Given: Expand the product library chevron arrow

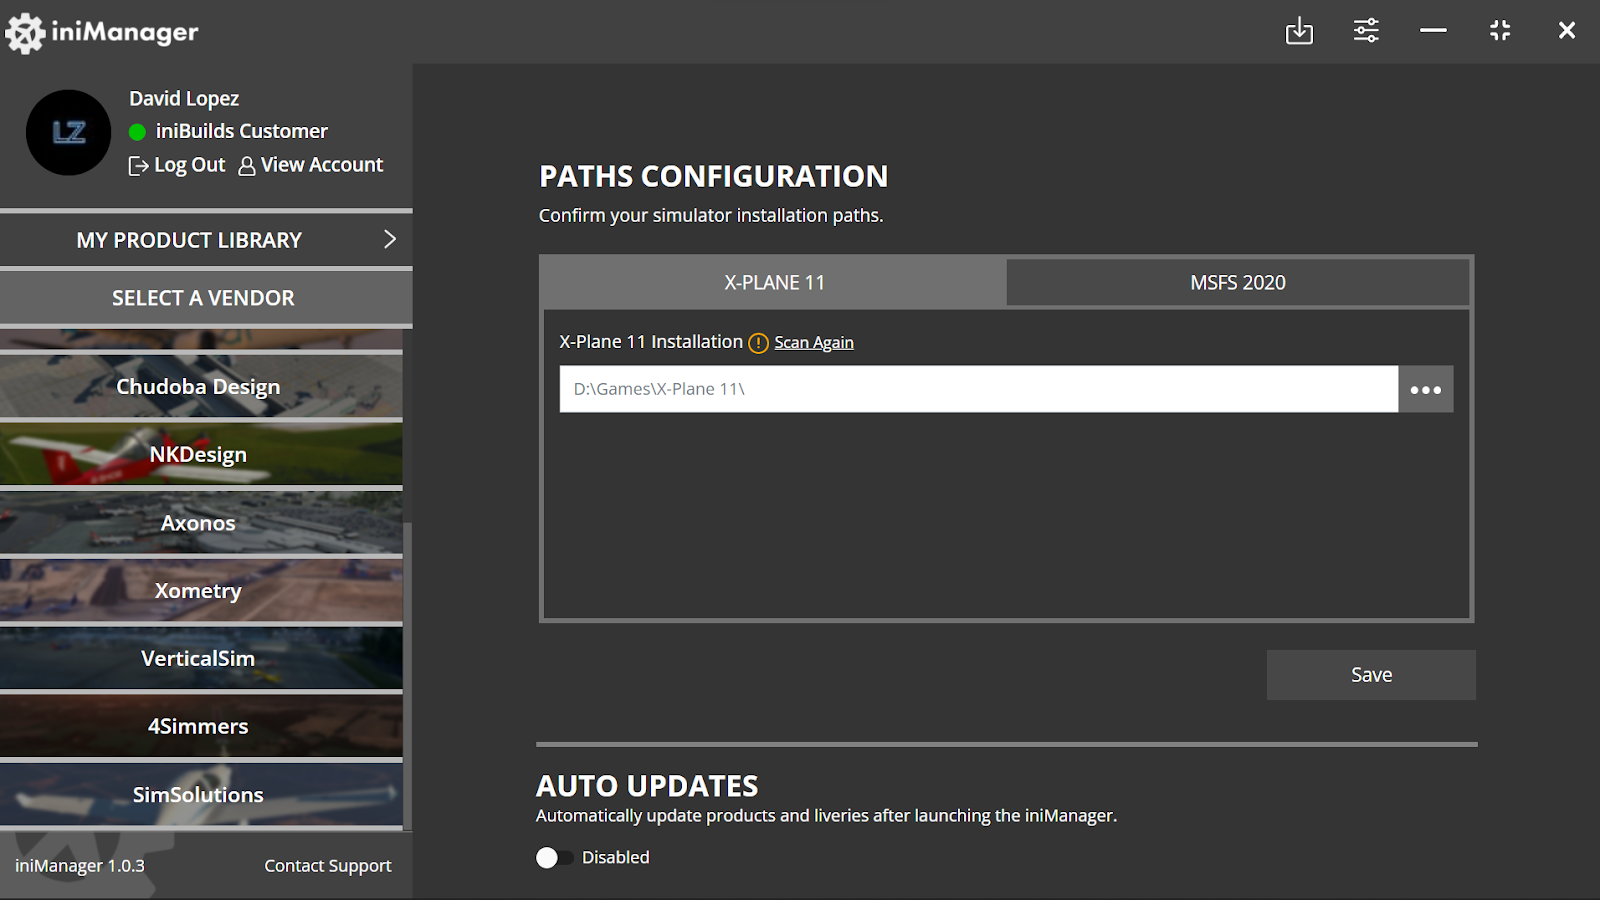Looking at the screenshot, I should [390, 240].
